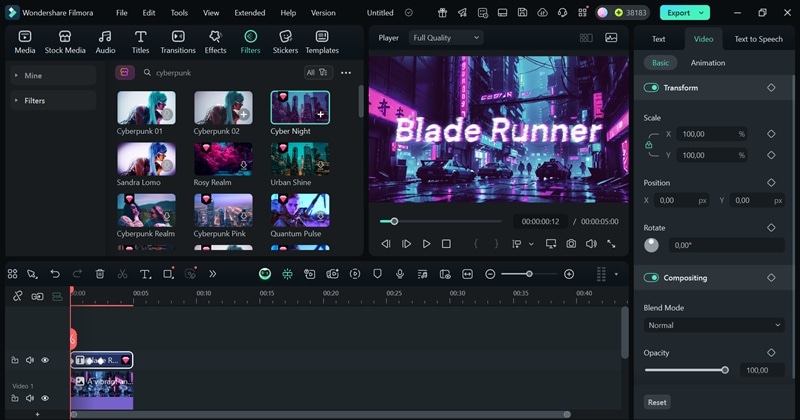Screen dimensions: 800x420
Task: Expand the Filters section in sidebar
Action: (53, 101)
